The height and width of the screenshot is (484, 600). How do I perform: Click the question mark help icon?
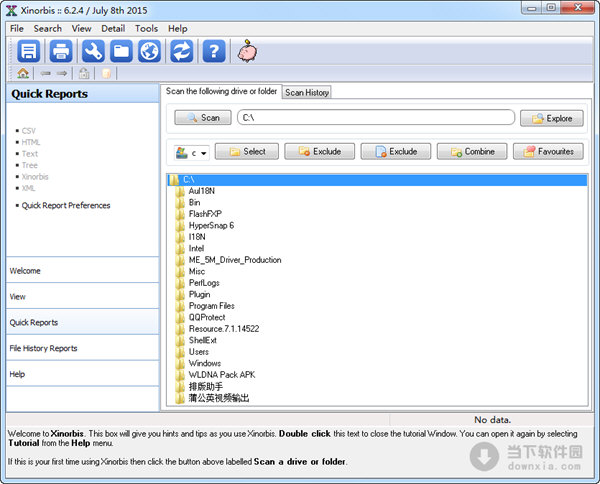[x=214, y=51]
